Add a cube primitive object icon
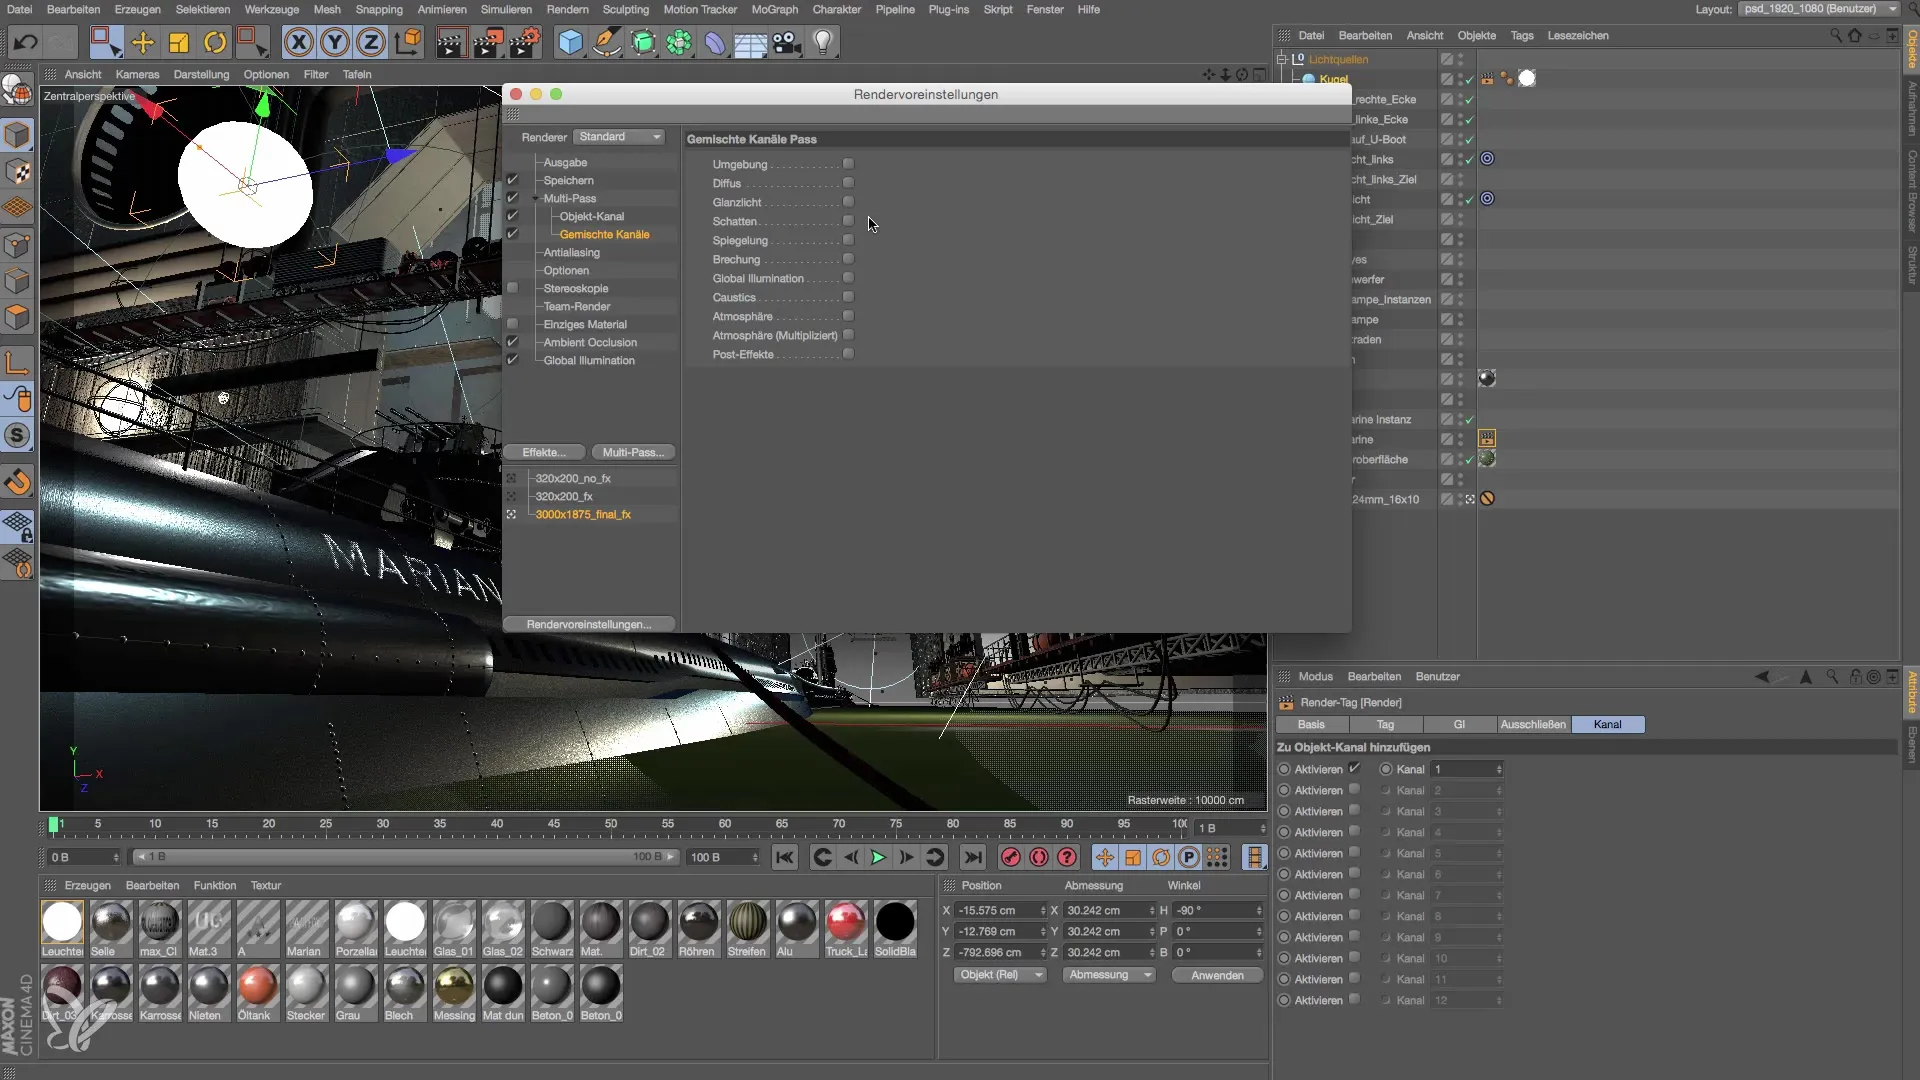 pyautogui.click(x=570, y=42)
